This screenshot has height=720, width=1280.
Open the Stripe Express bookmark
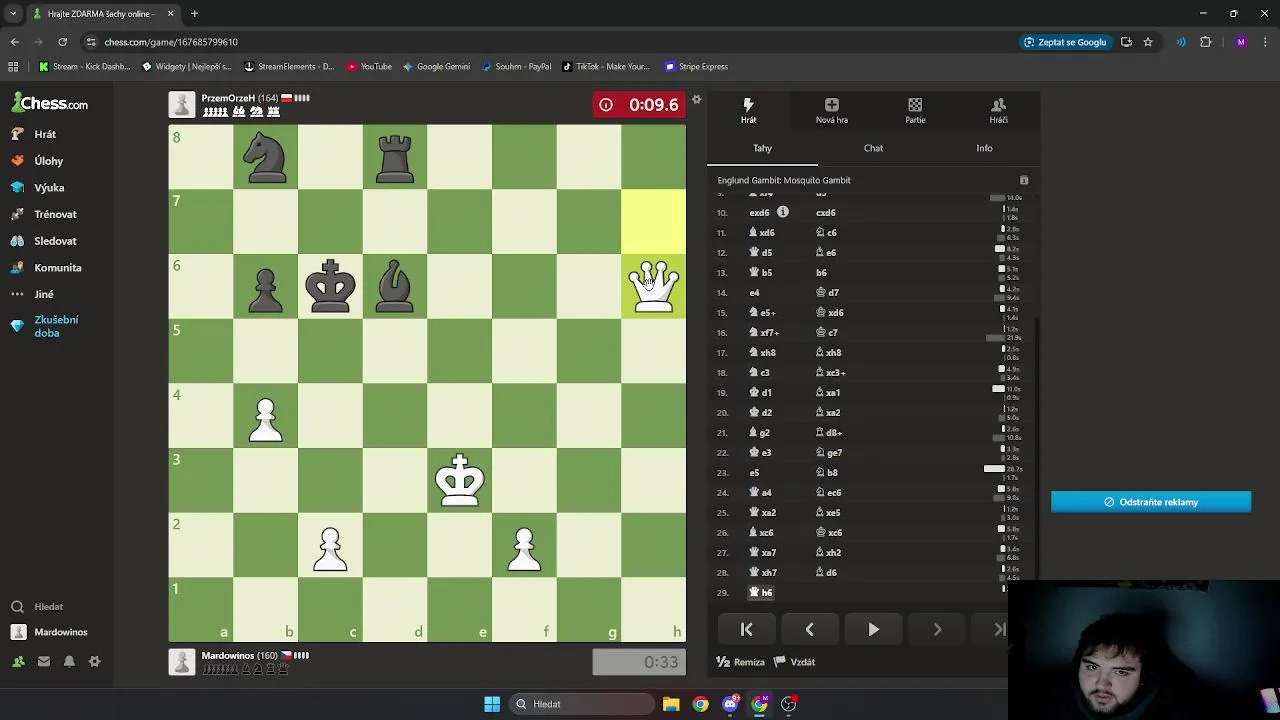point(697,67)
